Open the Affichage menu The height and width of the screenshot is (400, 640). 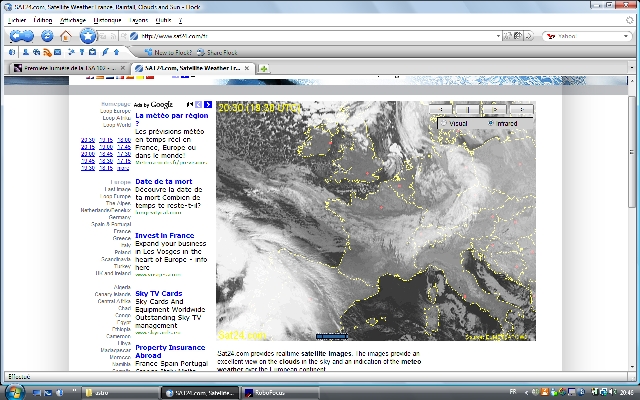click(x=73, y=20)
